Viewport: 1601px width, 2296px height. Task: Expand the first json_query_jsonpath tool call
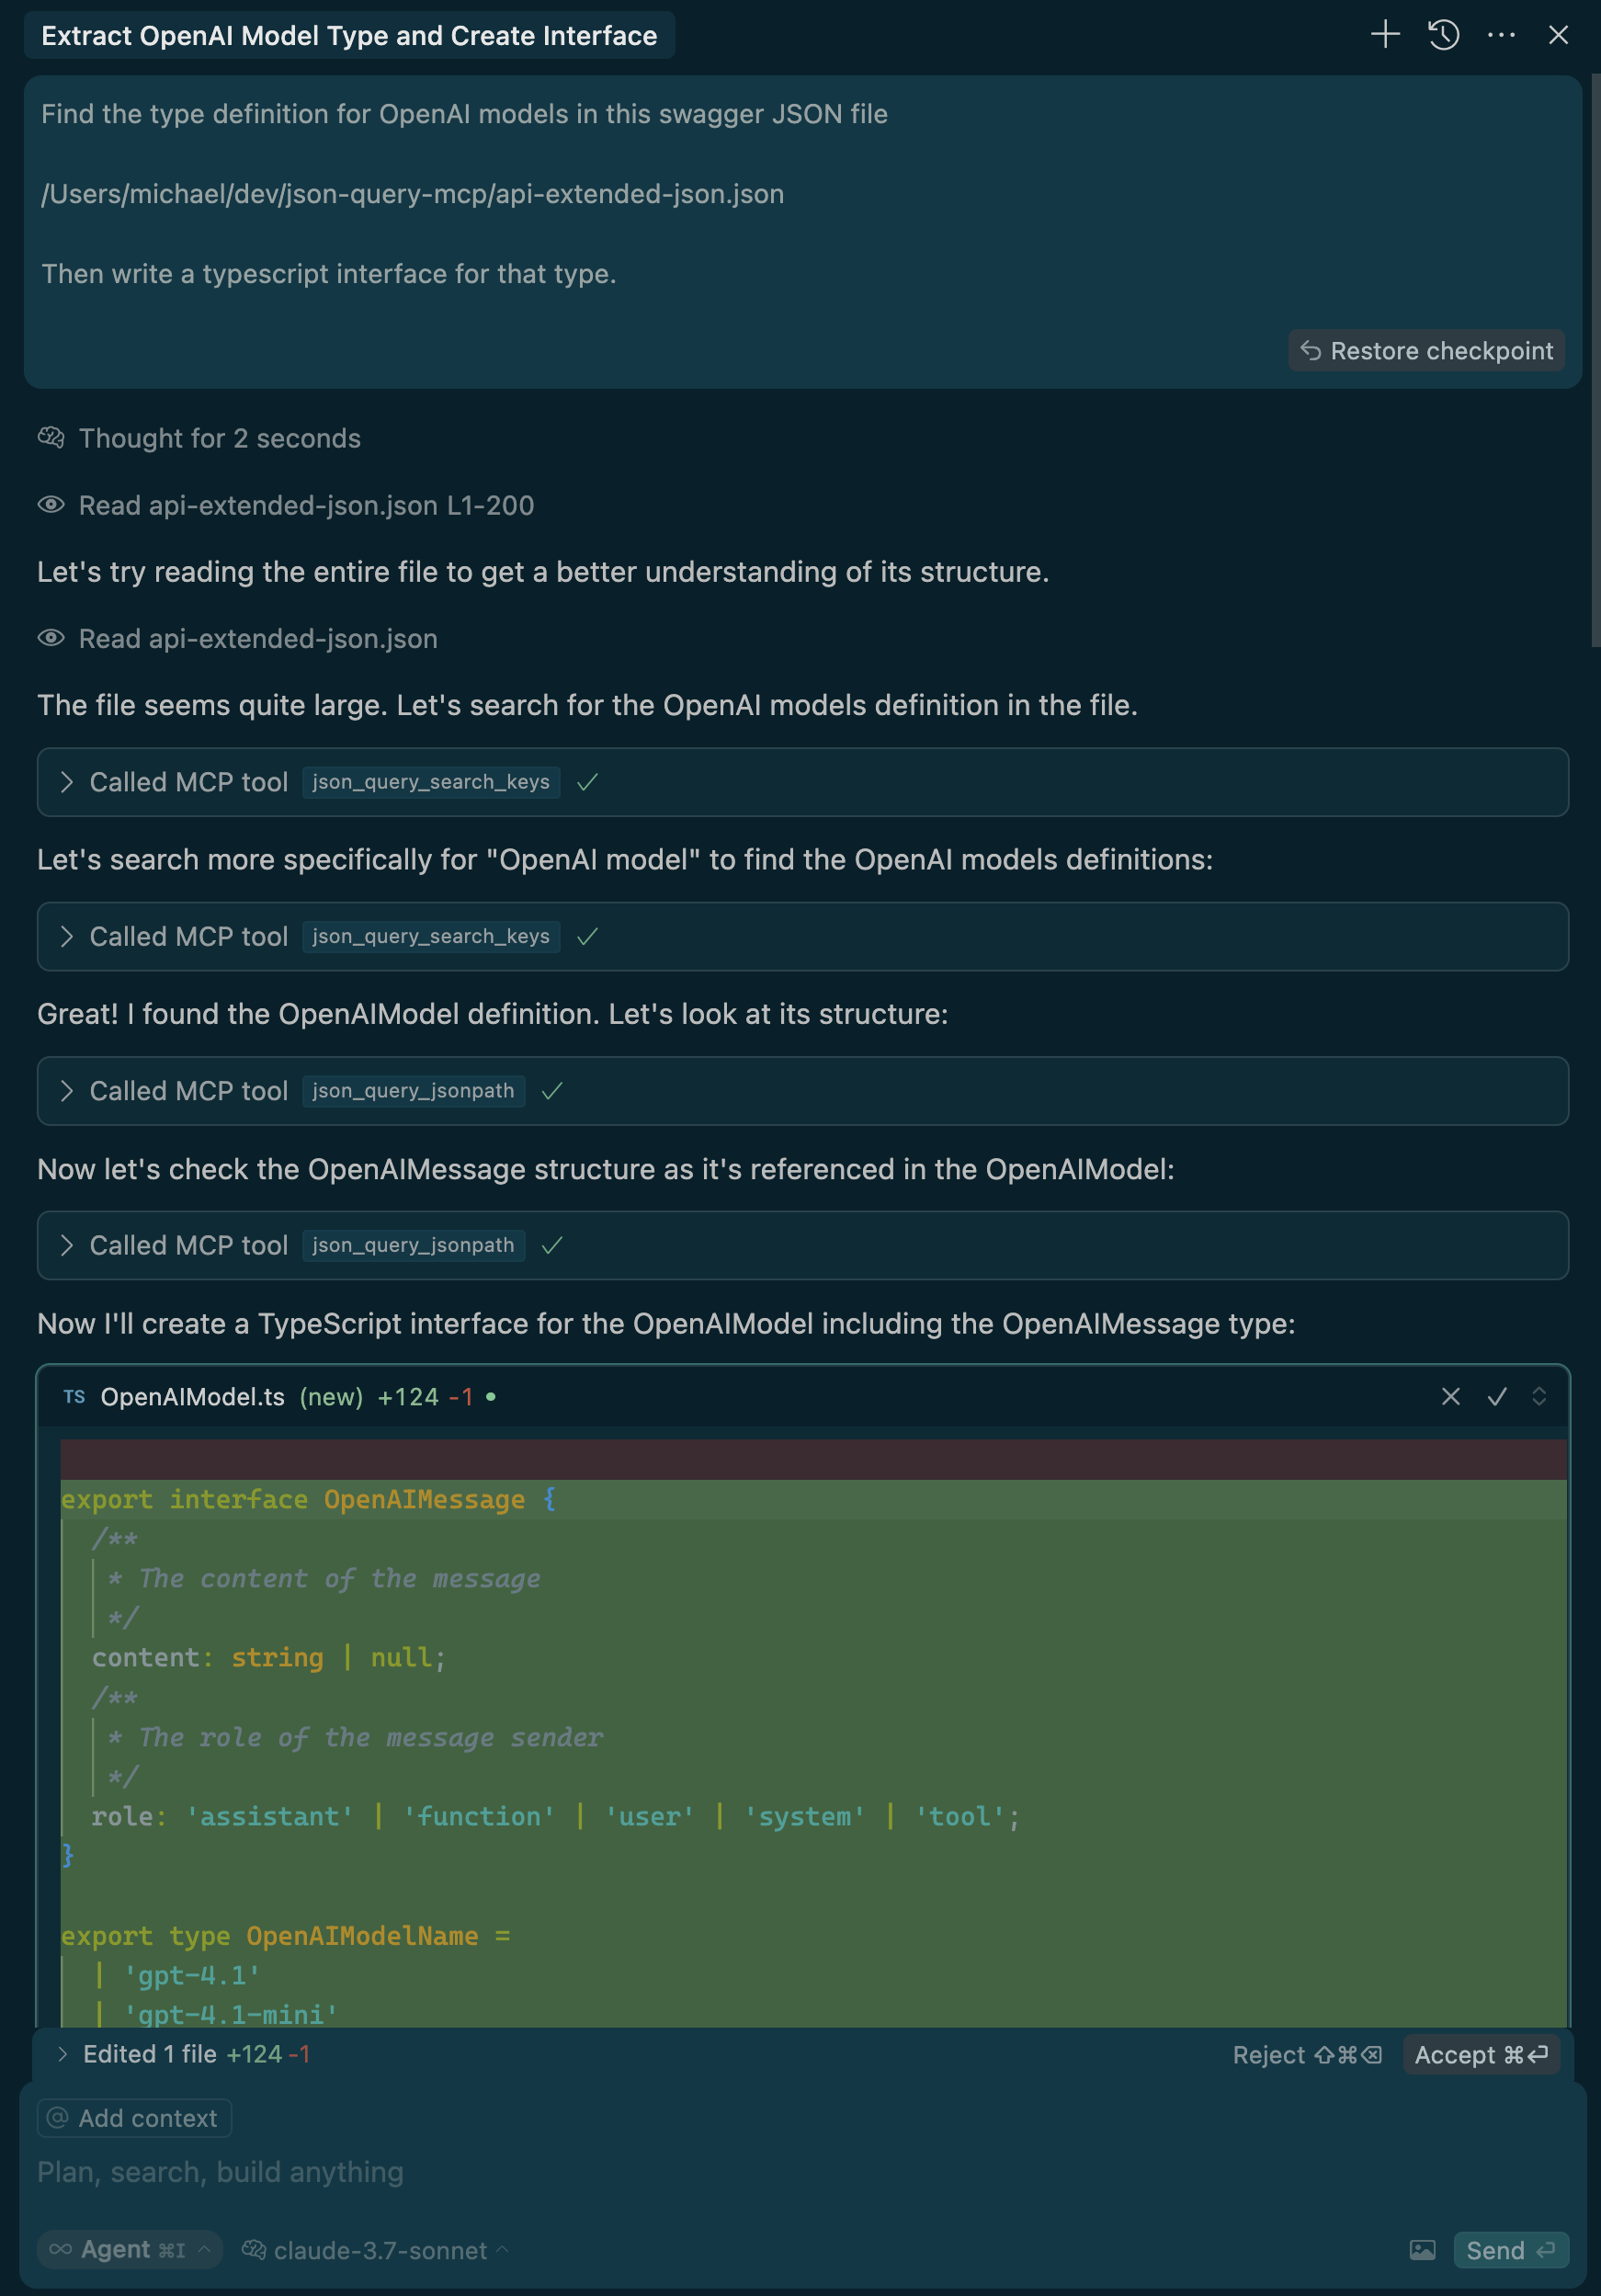point(802,1091)
